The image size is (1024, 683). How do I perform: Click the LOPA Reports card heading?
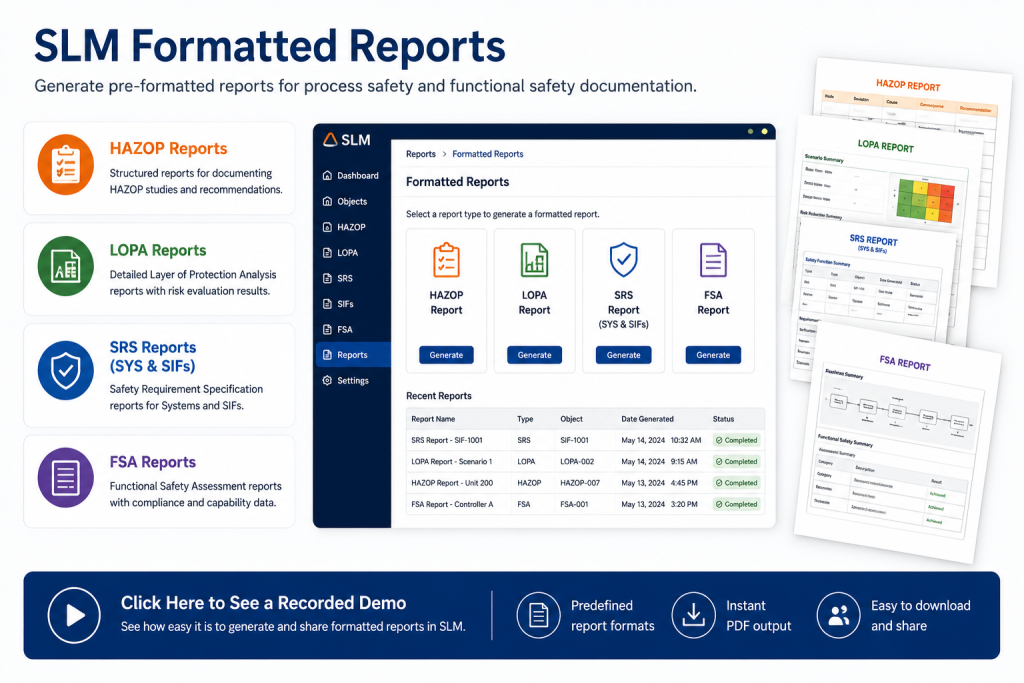[x=158, y=251]
